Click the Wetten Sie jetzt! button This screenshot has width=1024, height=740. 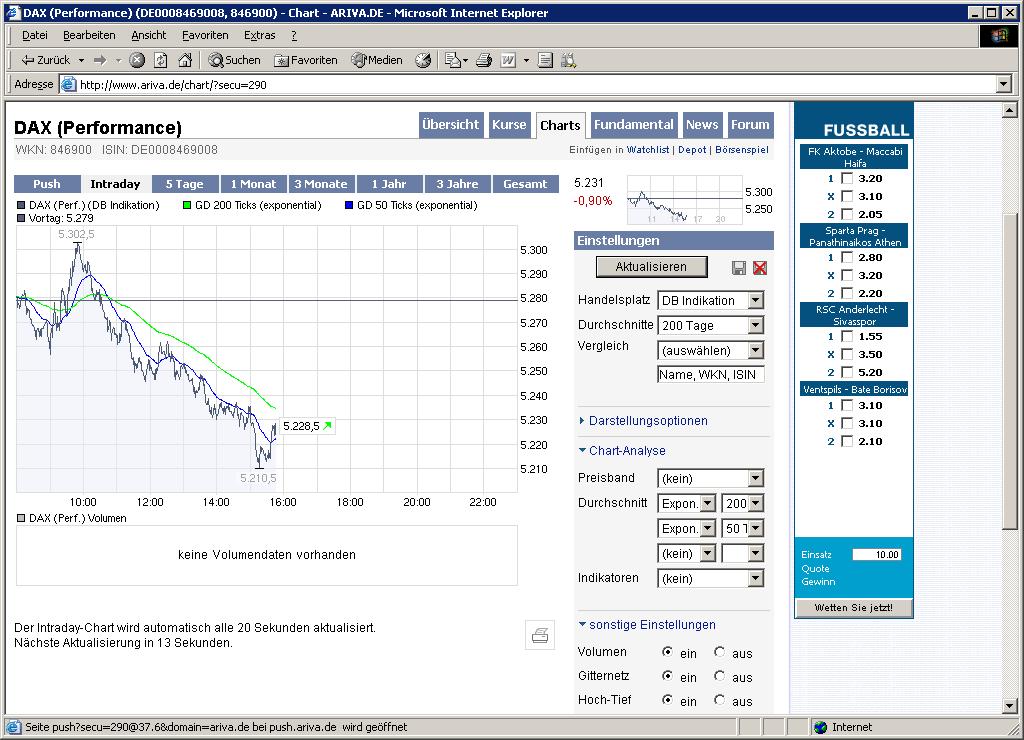854,607
